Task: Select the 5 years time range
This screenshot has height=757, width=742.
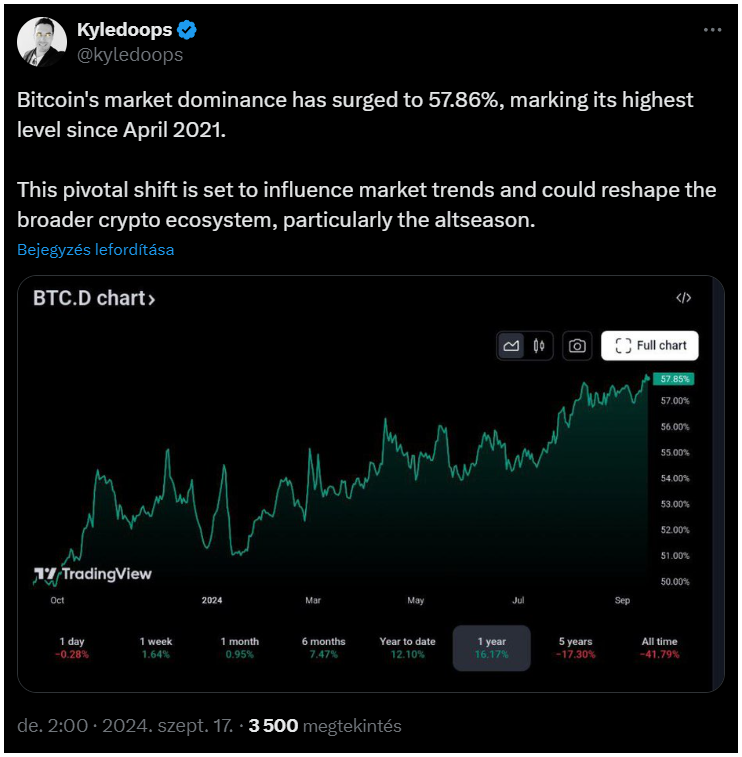Action: (575, 648)
